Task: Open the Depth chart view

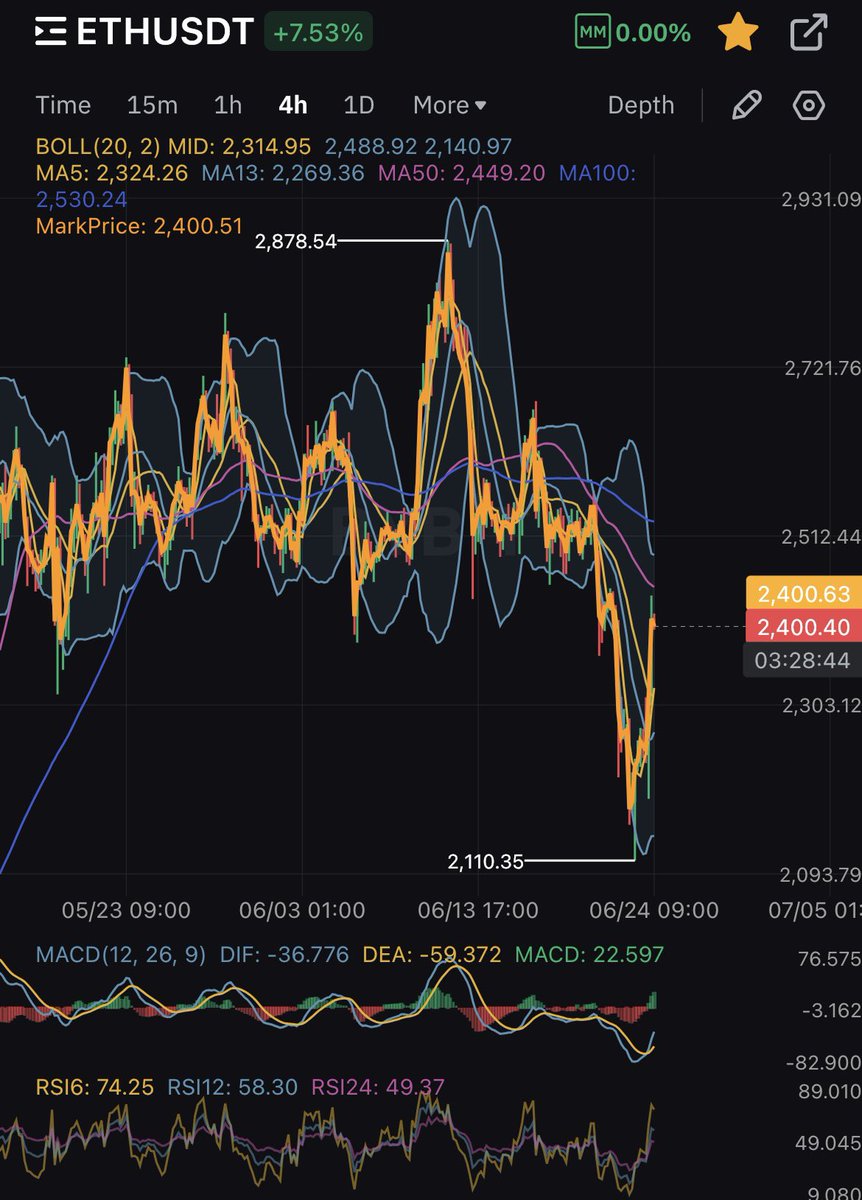Action: point(641,105)
